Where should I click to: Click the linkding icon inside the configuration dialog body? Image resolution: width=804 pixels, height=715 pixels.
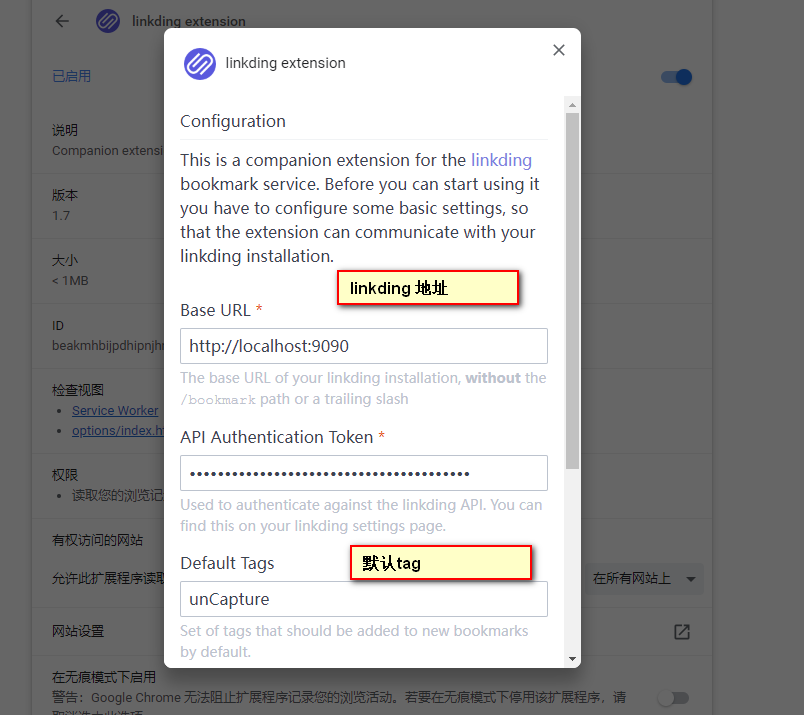point(199,63)
